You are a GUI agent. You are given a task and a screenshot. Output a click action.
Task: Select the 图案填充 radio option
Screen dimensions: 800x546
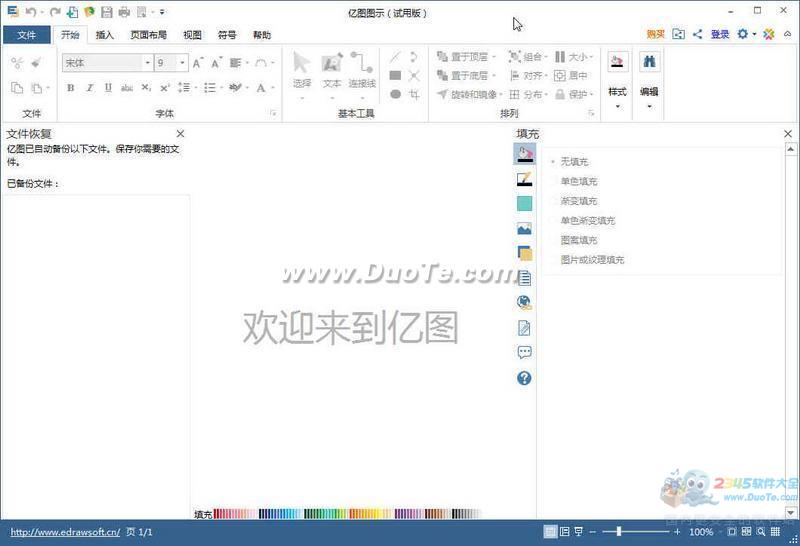coord(574,240)
